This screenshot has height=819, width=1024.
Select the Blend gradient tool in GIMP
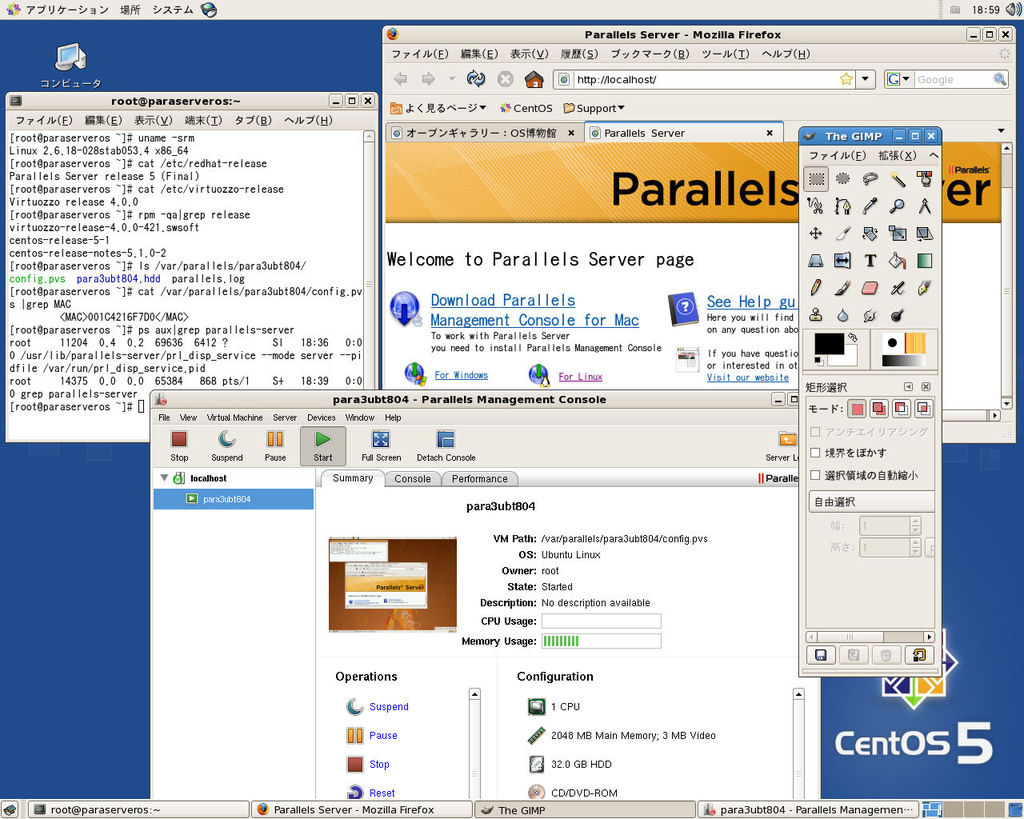click(925, 261)
